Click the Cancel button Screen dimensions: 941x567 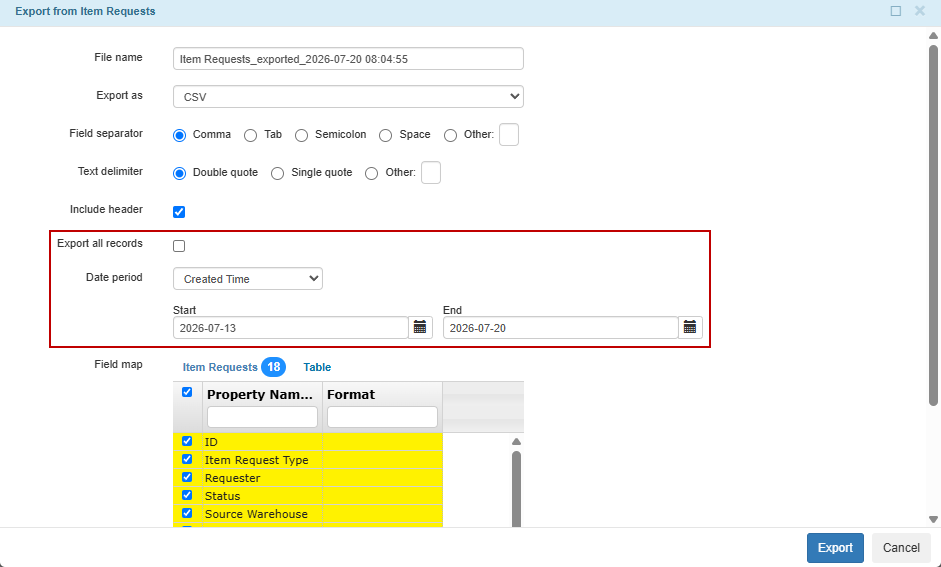click(x=901, y=548)
